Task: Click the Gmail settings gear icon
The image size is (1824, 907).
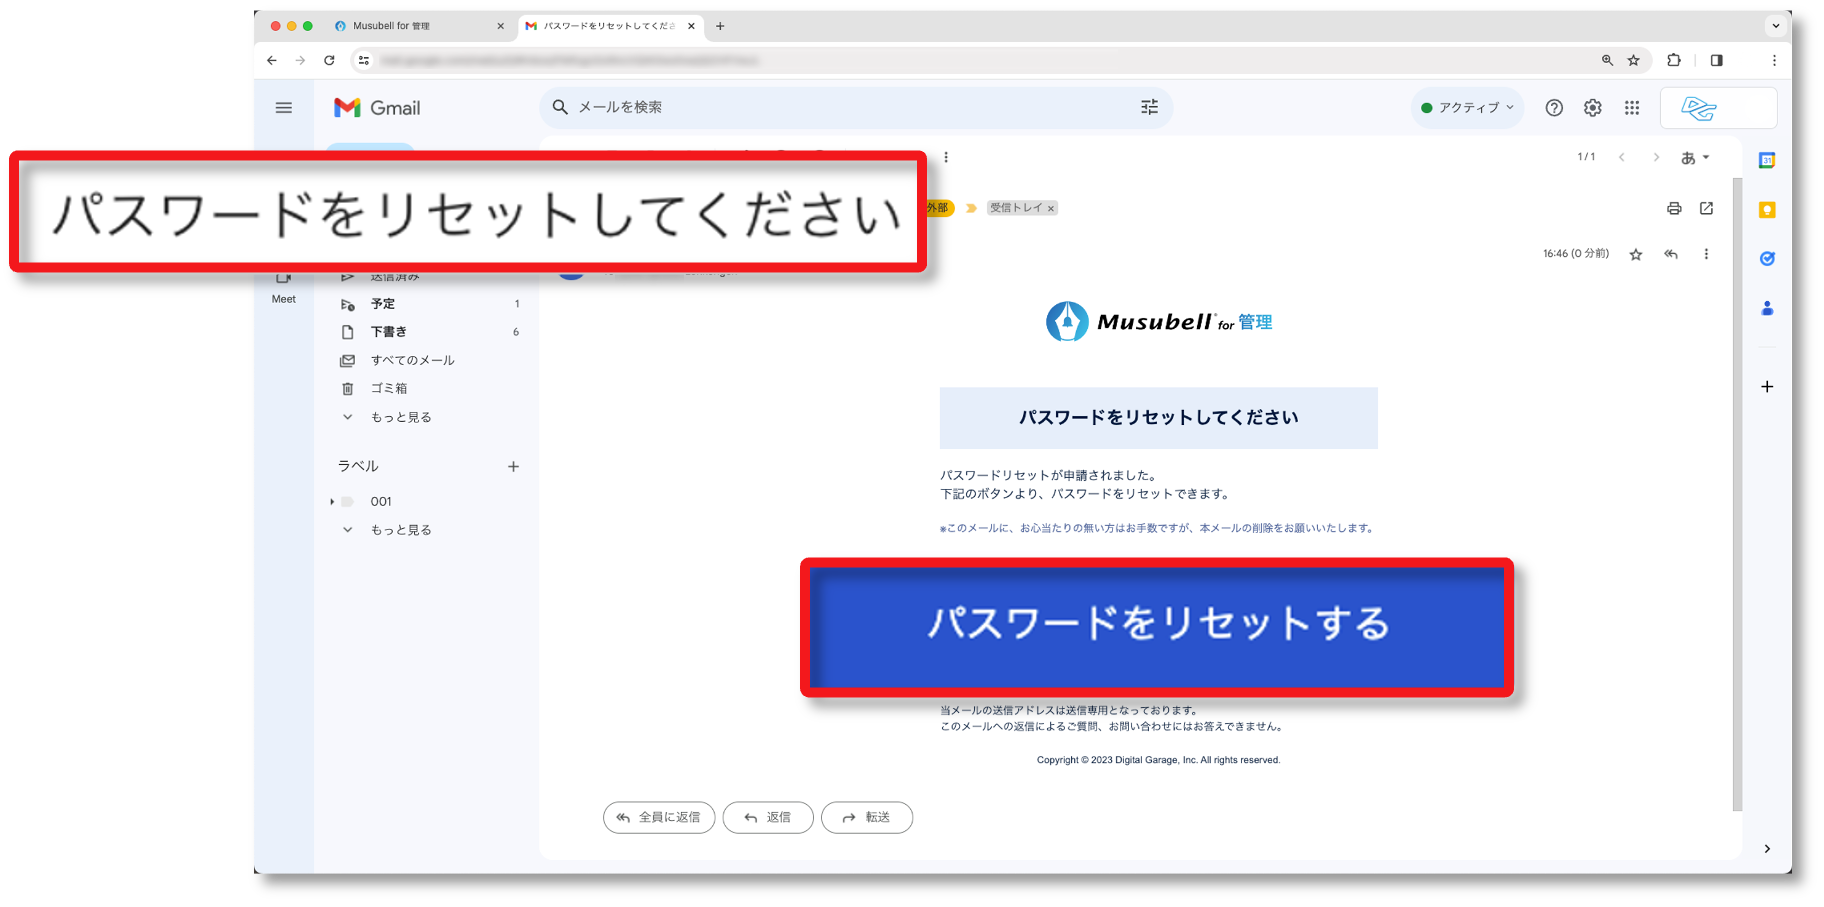Action: click(x=1592, y=108)
